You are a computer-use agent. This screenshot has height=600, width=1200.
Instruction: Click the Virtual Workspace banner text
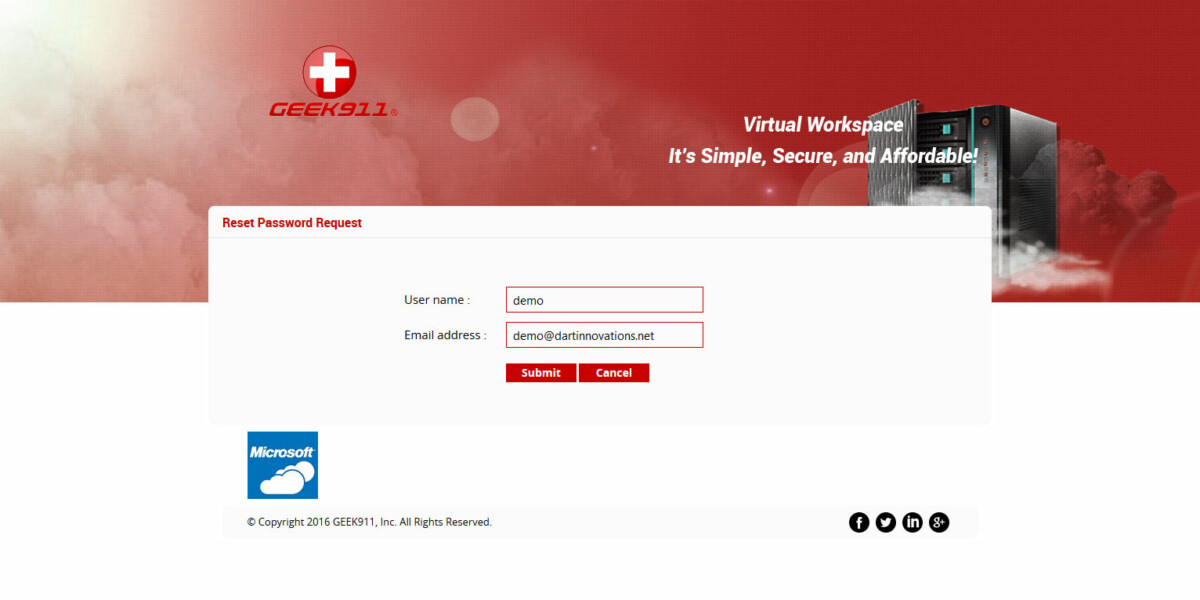point(822,124)
